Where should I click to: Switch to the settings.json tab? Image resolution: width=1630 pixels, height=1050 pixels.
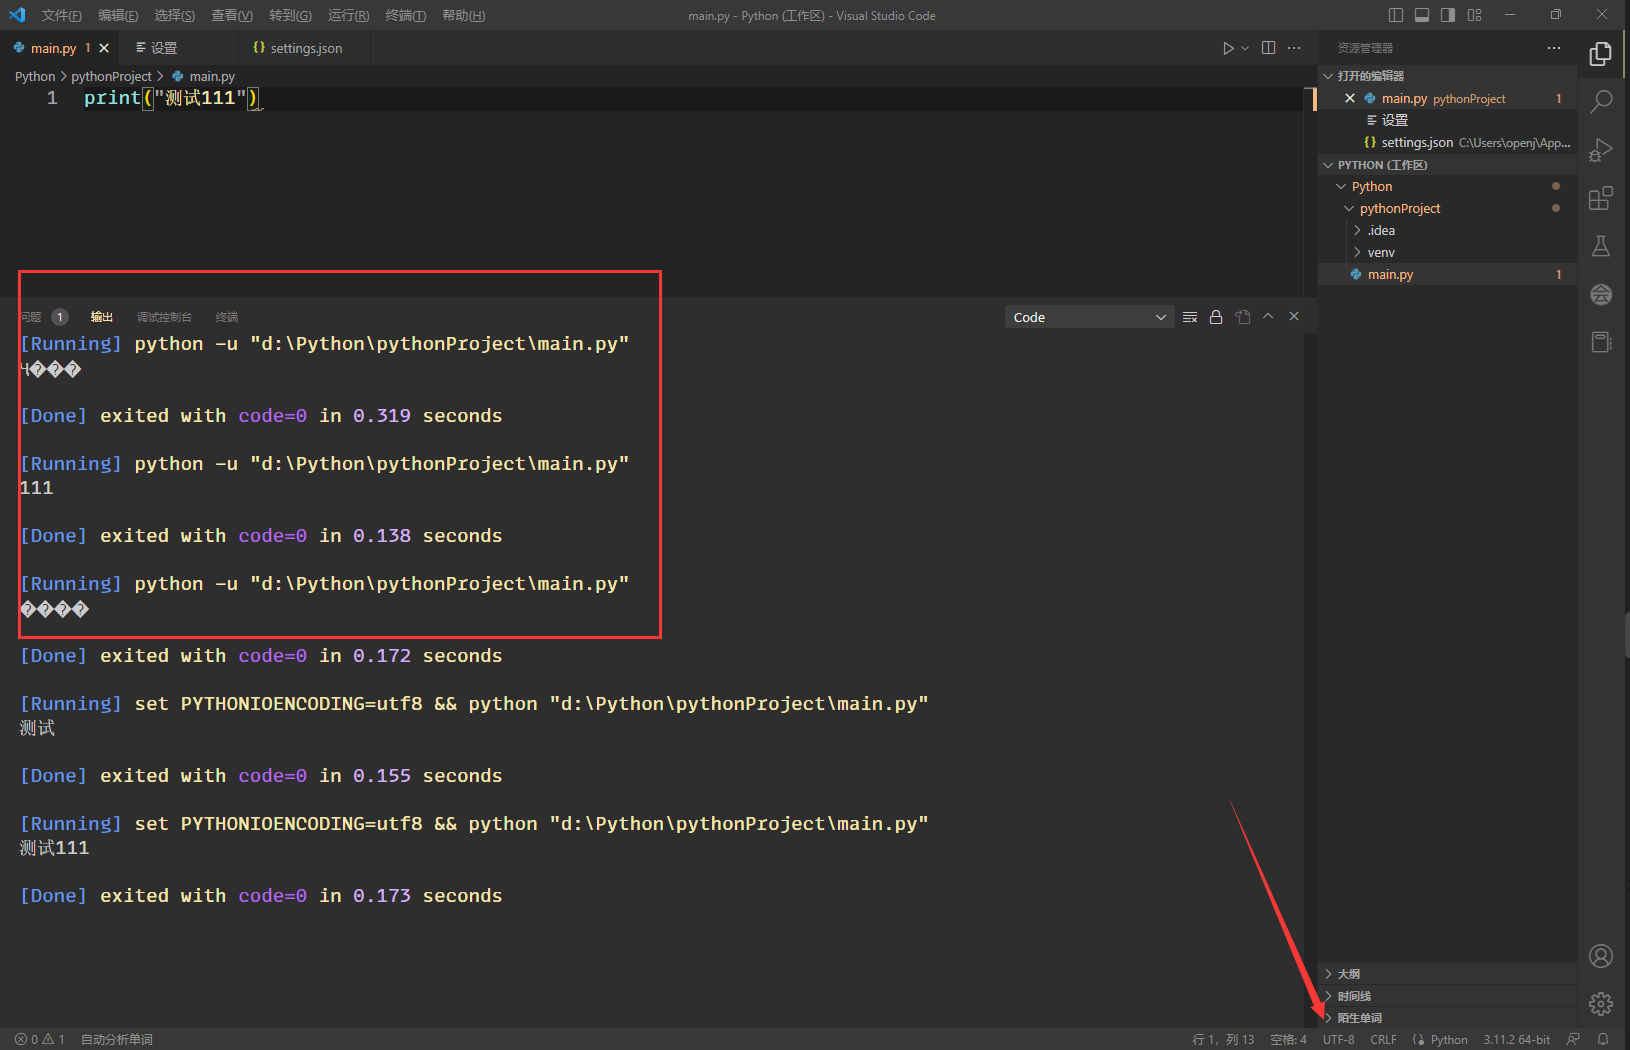point(305,48)
